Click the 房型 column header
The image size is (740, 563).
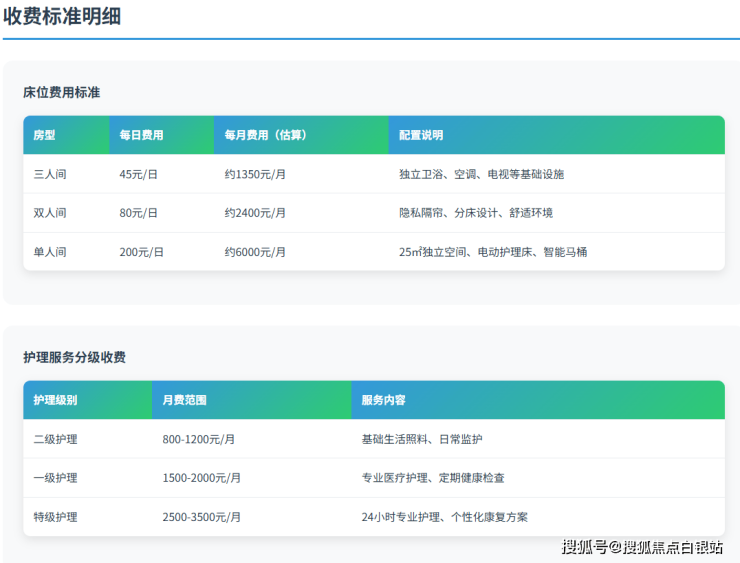click(x=44, y=135)
